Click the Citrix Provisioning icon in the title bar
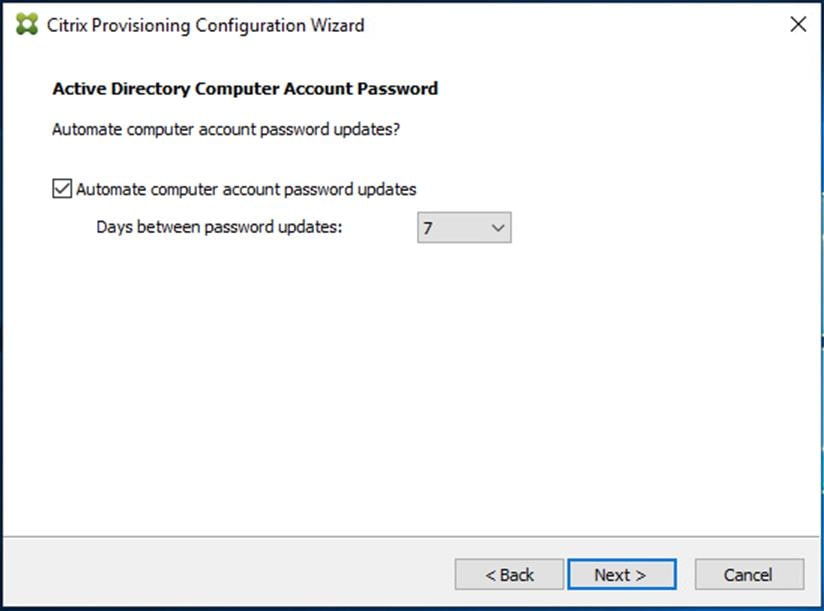The image size is (824, 611). click(x=25, y=24)
